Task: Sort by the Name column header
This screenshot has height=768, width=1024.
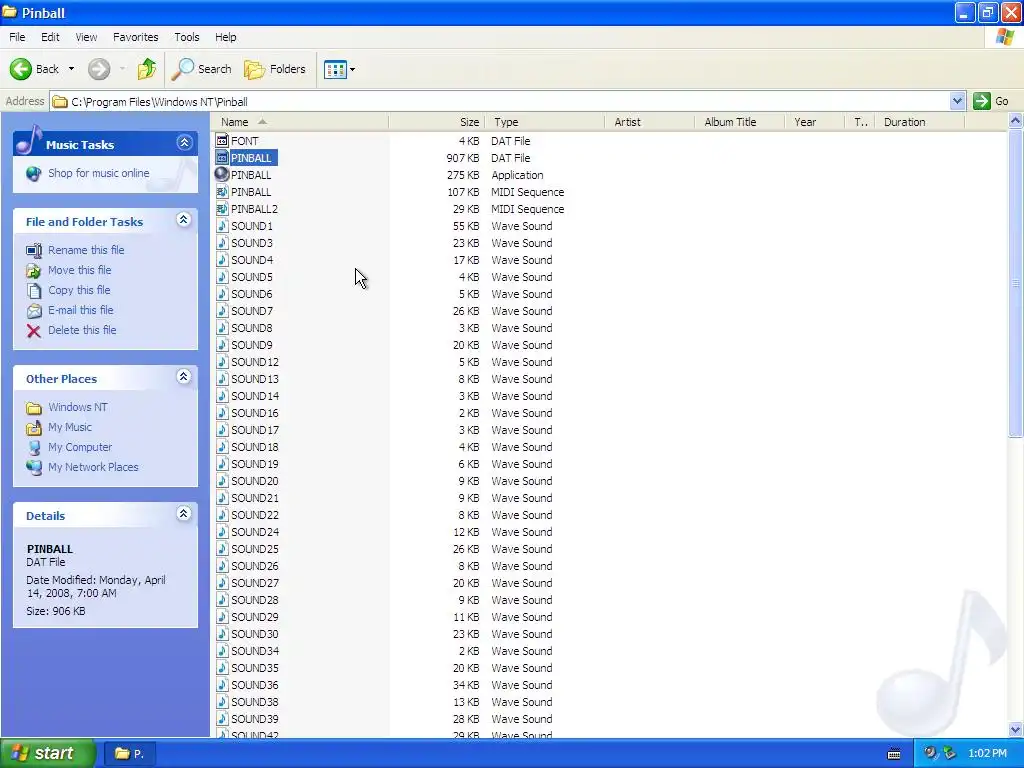Action: click(x=301, y=122)
